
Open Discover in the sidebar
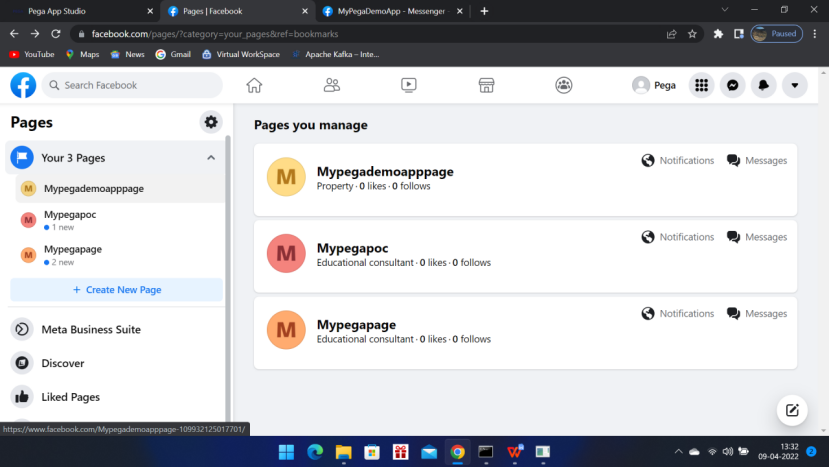coord(116,363)
